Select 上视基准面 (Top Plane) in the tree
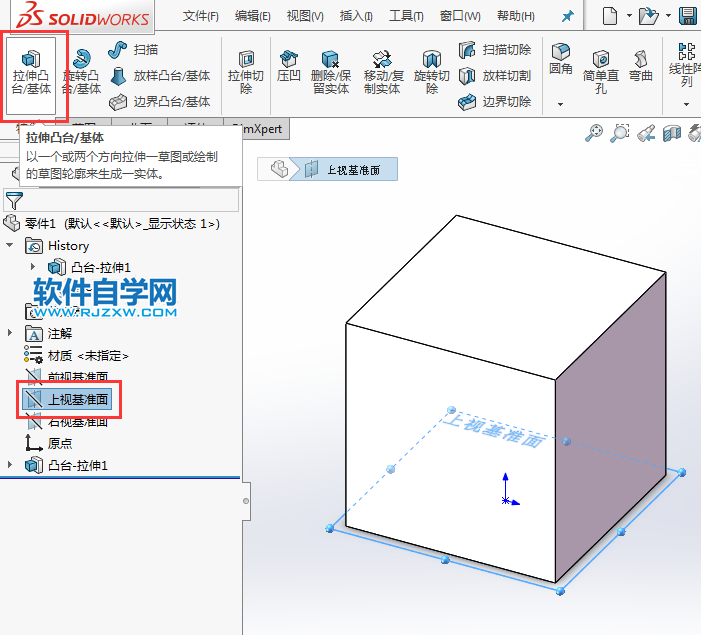The width and height of the screenshot is (701, 635). [x=66, y=399]
